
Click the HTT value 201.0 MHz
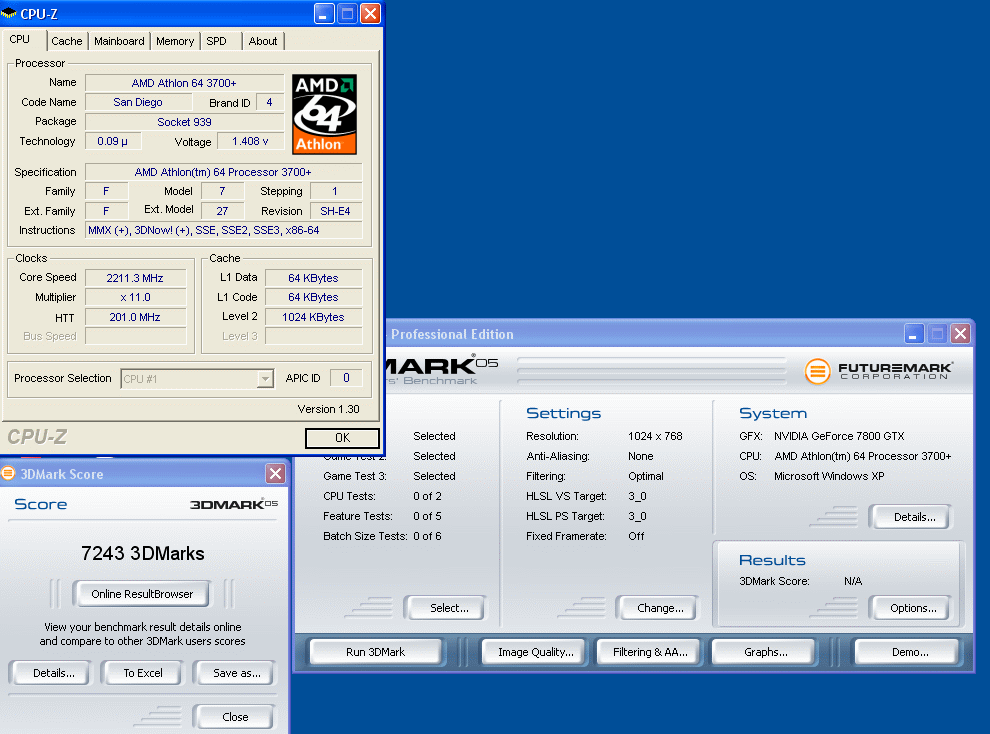[x=135, y=317]
